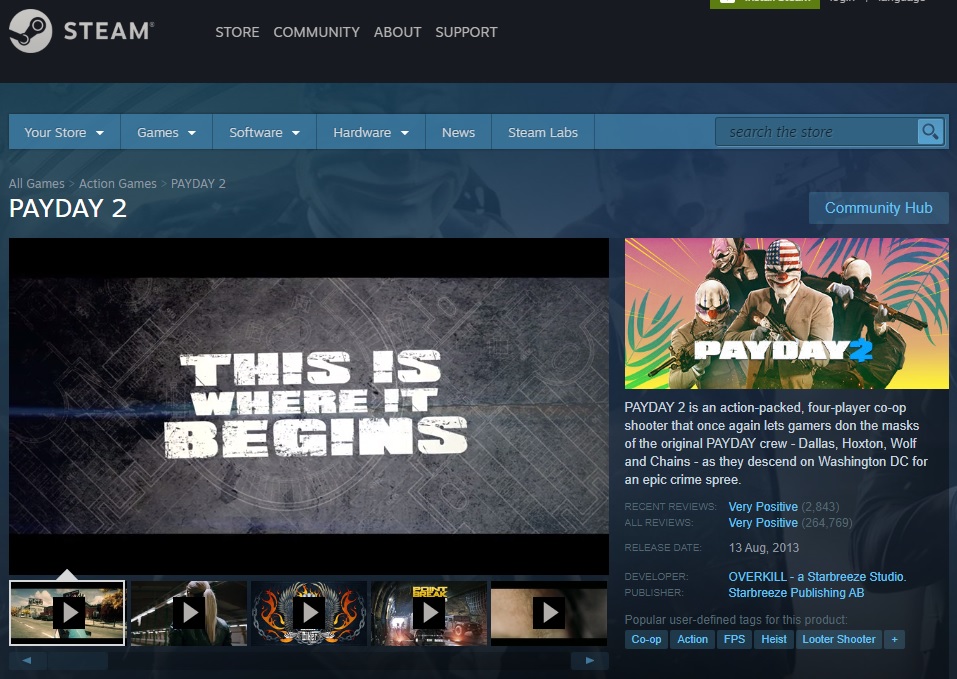Expand the Hardware dropdown
The height and width of the screenshot is (679, 957).
click(370, 132)
